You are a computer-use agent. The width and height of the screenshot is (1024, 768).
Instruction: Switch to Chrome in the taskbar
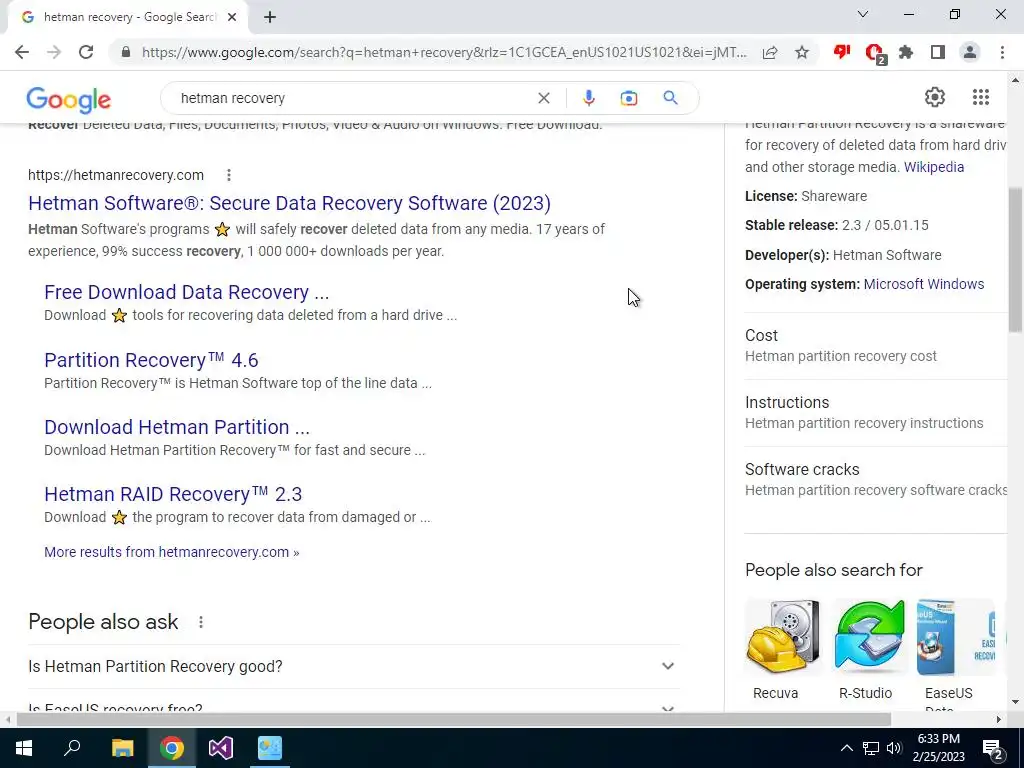tap(171, 748)
